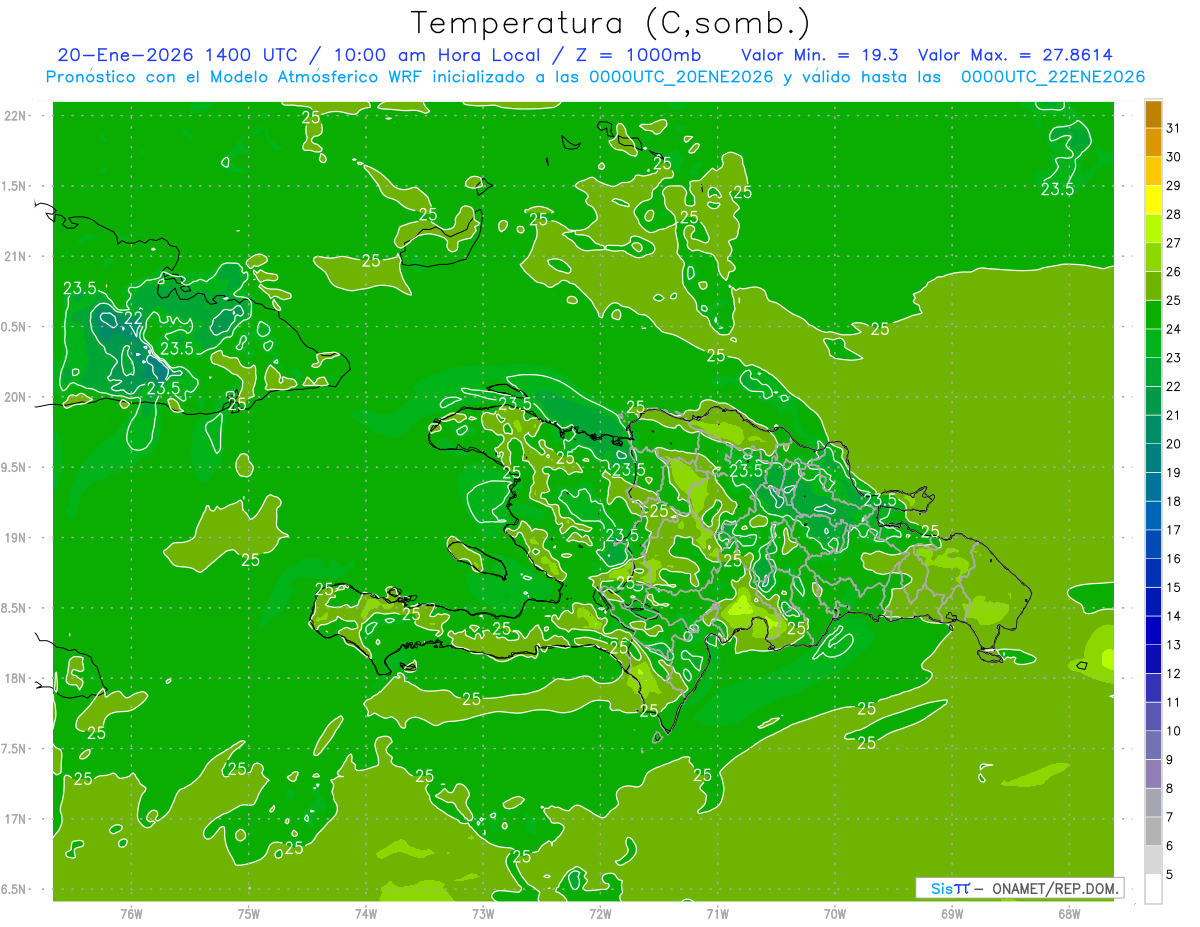Click the 74W longitude axis label
The height and width of the screenshot is (927, 1200).
click(366, 914)
